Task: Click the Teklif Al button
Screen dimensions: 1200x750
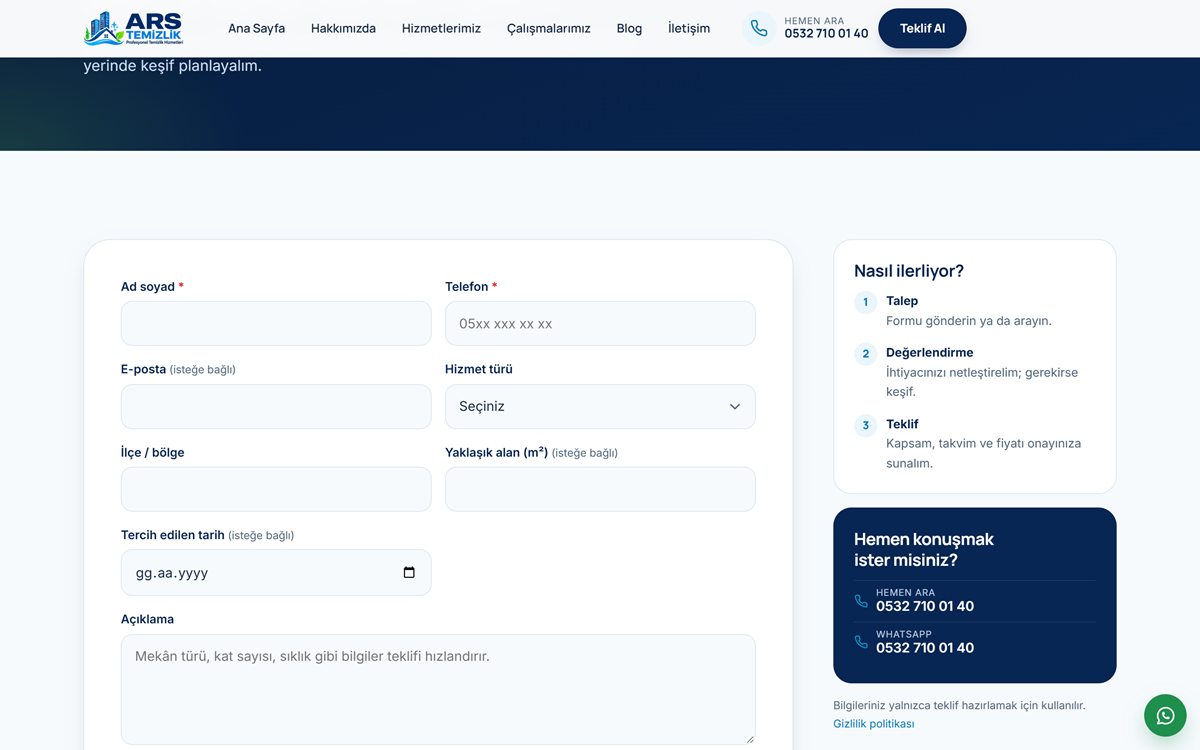Action: [922, 28]
